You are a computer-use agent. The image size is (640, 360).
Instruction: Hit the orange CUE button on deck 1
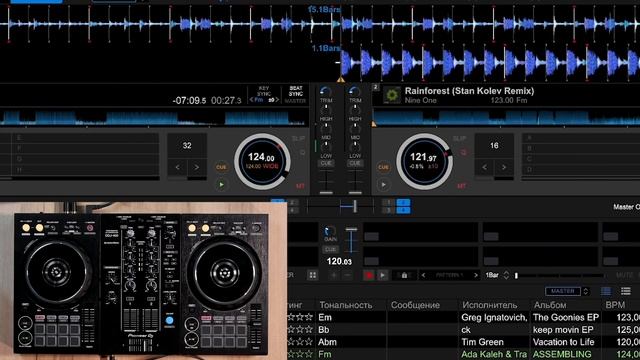pyautogui.click(x=221, y=167)
